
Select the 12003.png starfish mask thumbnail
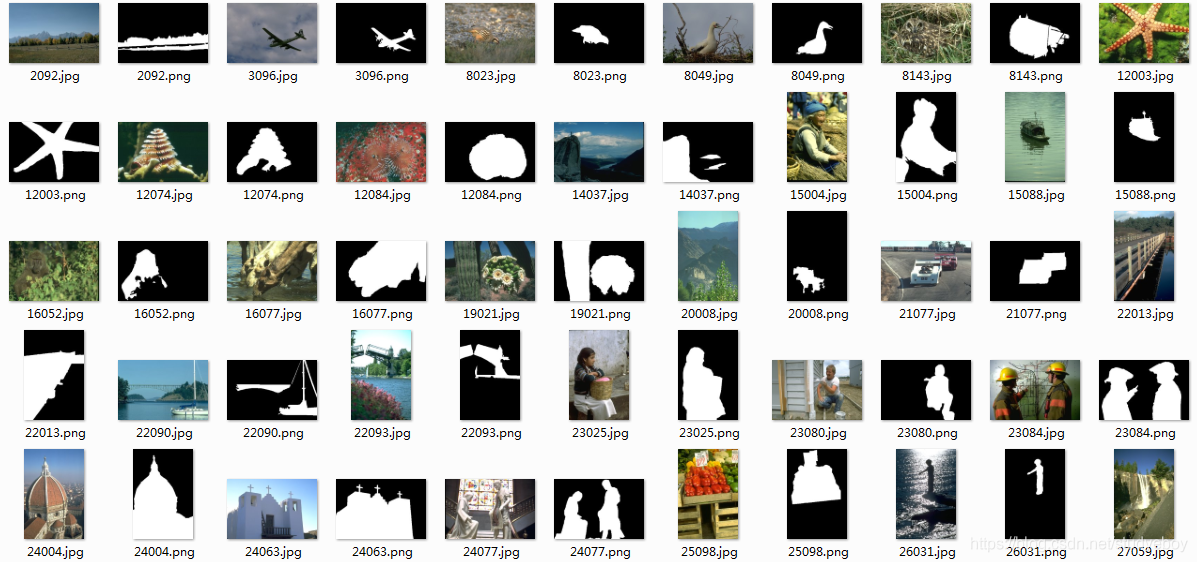[x=53, y=152]
